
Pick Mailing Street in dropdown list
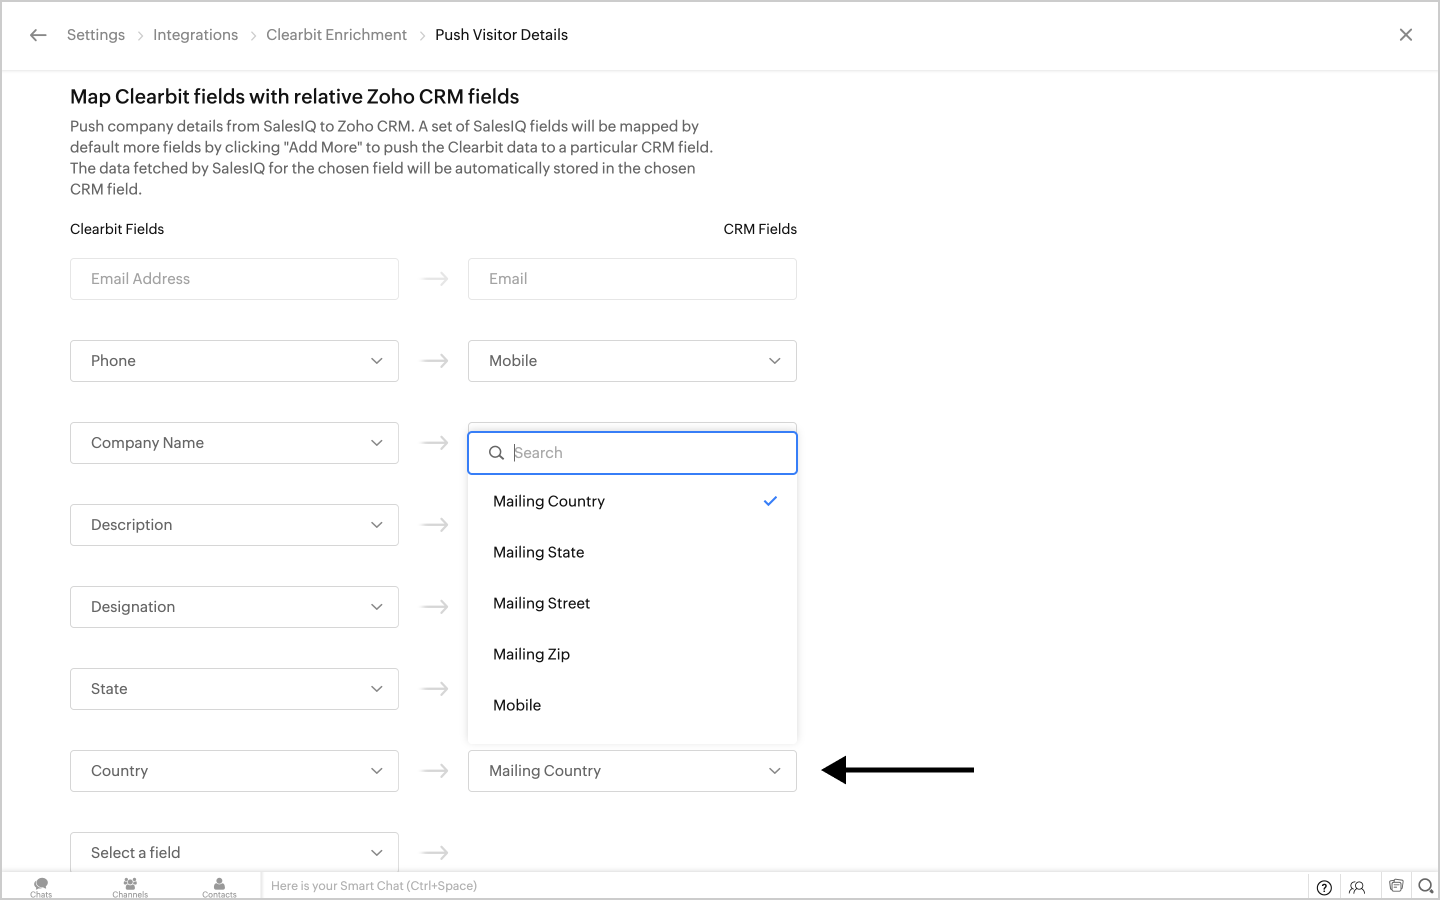[542, 603]
